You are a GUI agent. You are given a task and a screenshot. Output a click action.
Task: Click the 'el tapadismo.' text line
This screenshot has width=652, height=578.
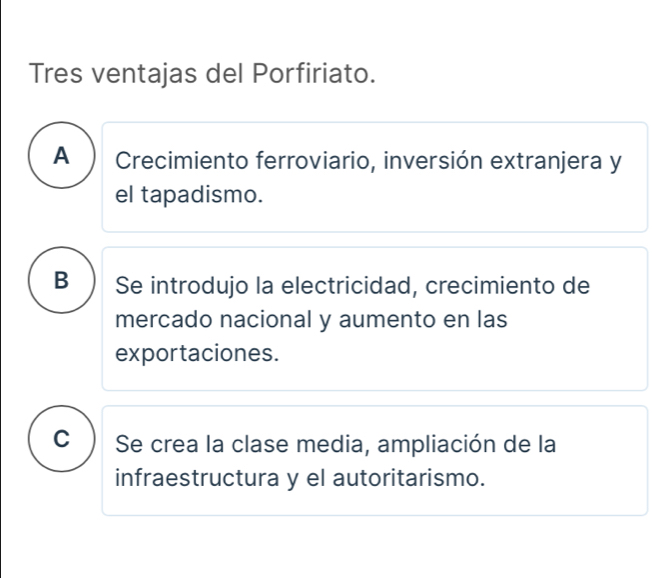190,195
